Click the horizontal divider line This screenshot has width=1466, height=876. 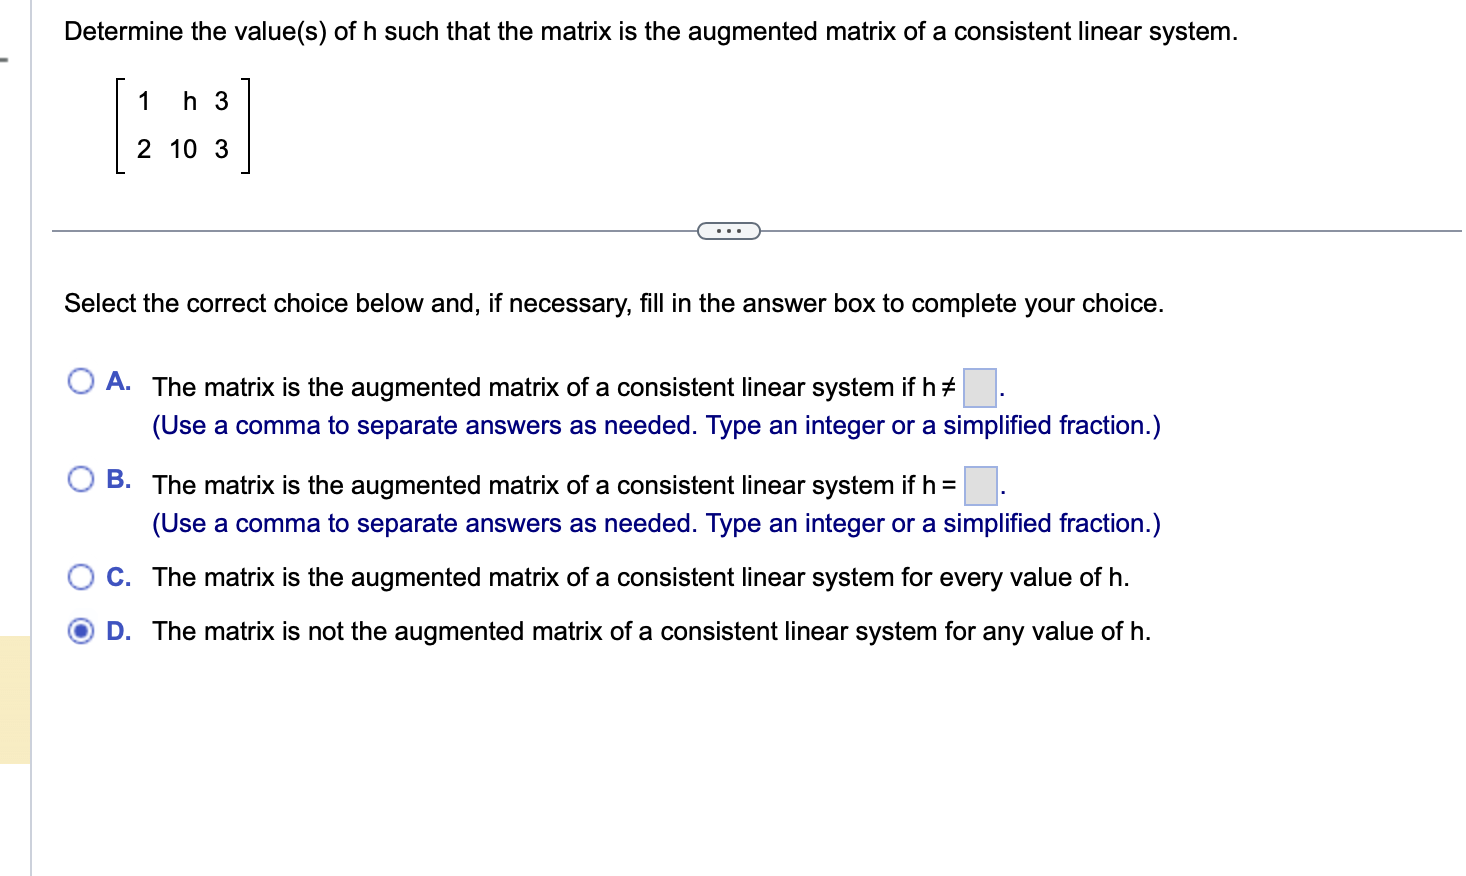pyautogui.click(x=350, y=230)
